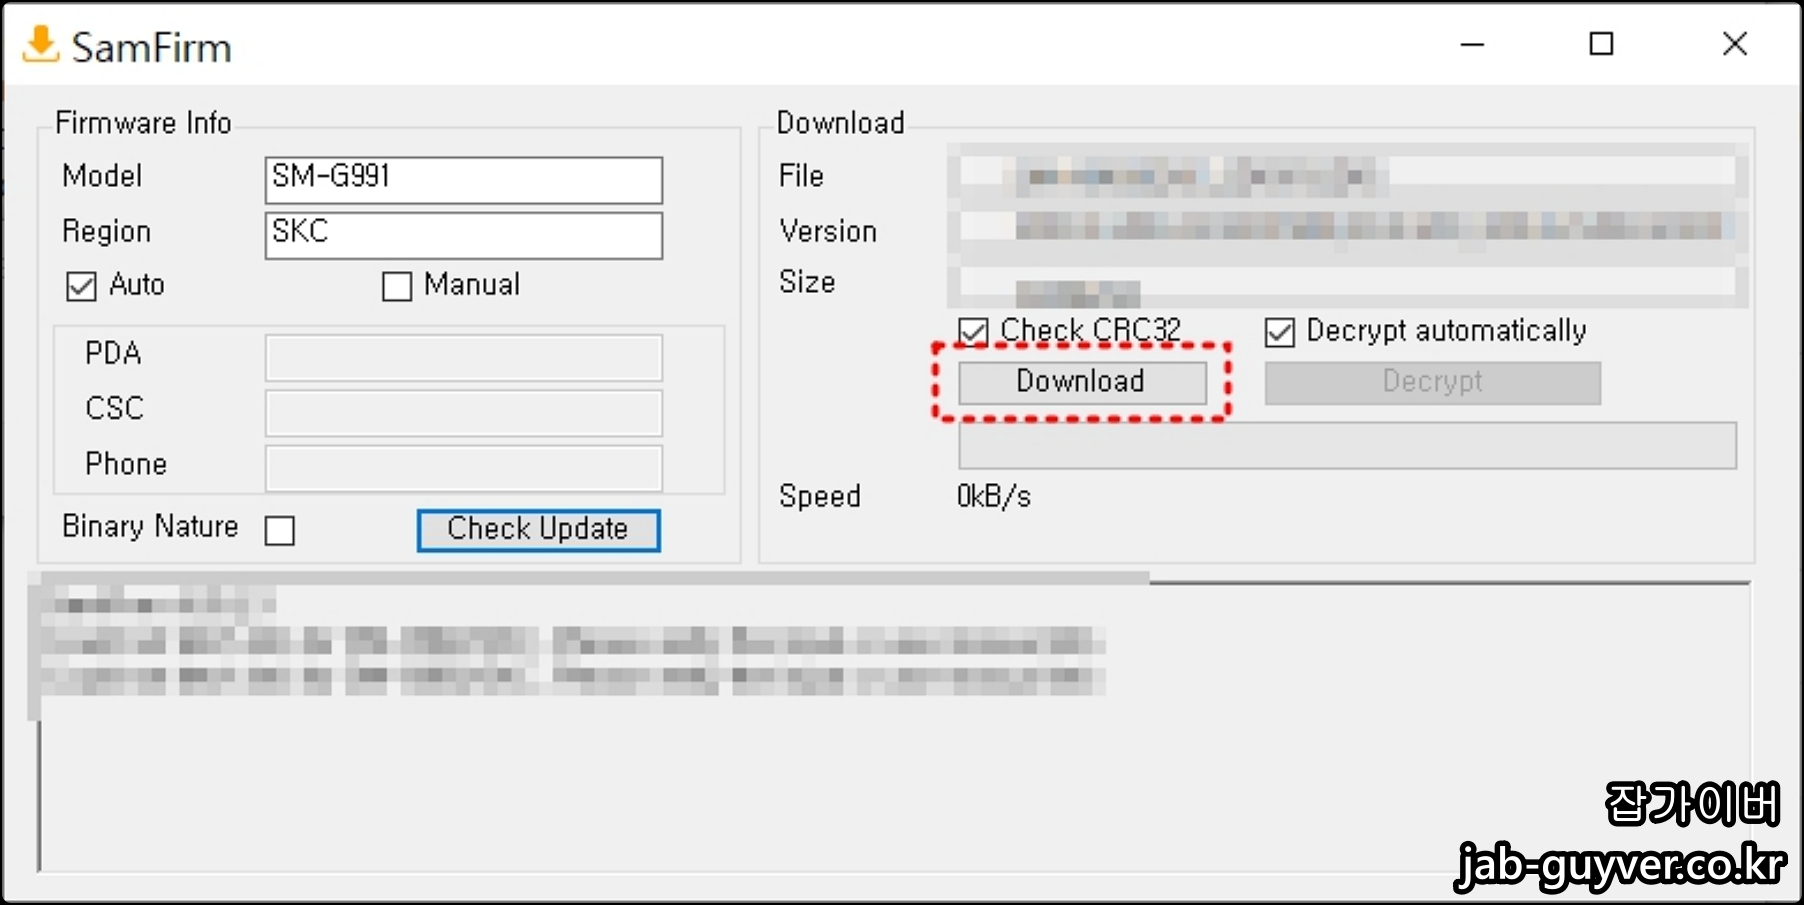Minimize the SamFirm window
The image size is (1804, 905).
pos(1472,44)
